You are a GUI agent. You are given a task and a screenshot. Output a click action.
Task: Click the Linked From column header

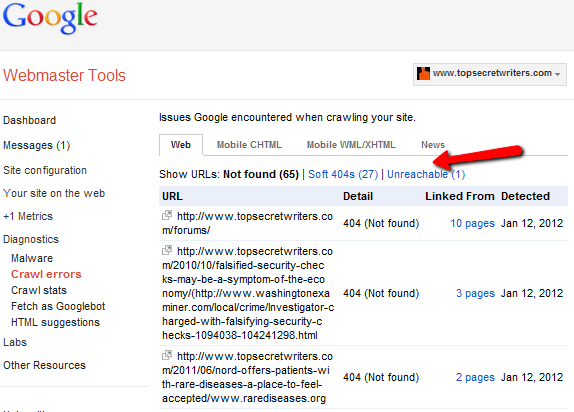click(x=460, y=196)
